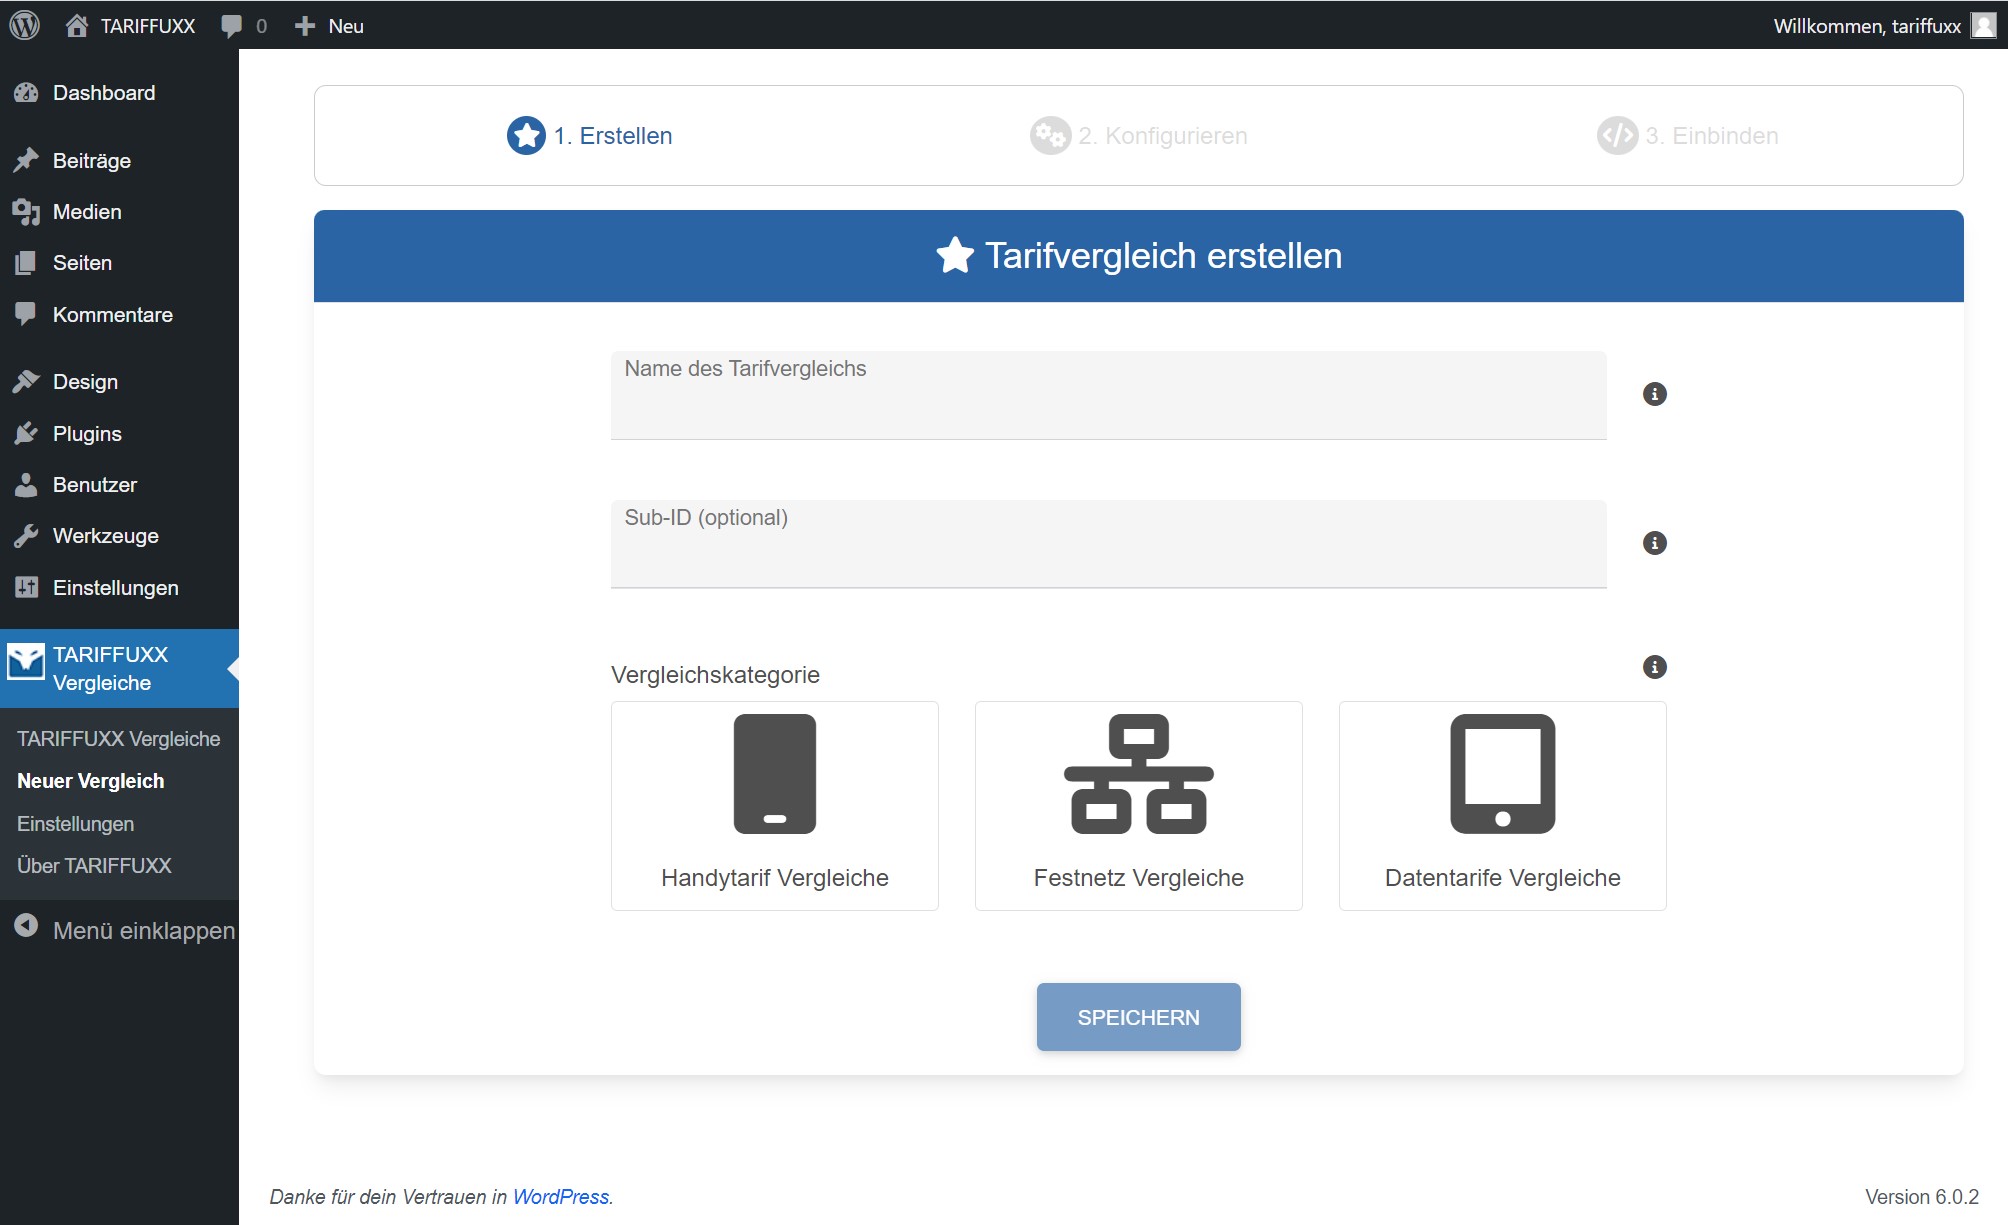The width and height of the screenshot is (2008, 1225).
Task: Click the Plugins plug icon
Action: tap(26, 434)
